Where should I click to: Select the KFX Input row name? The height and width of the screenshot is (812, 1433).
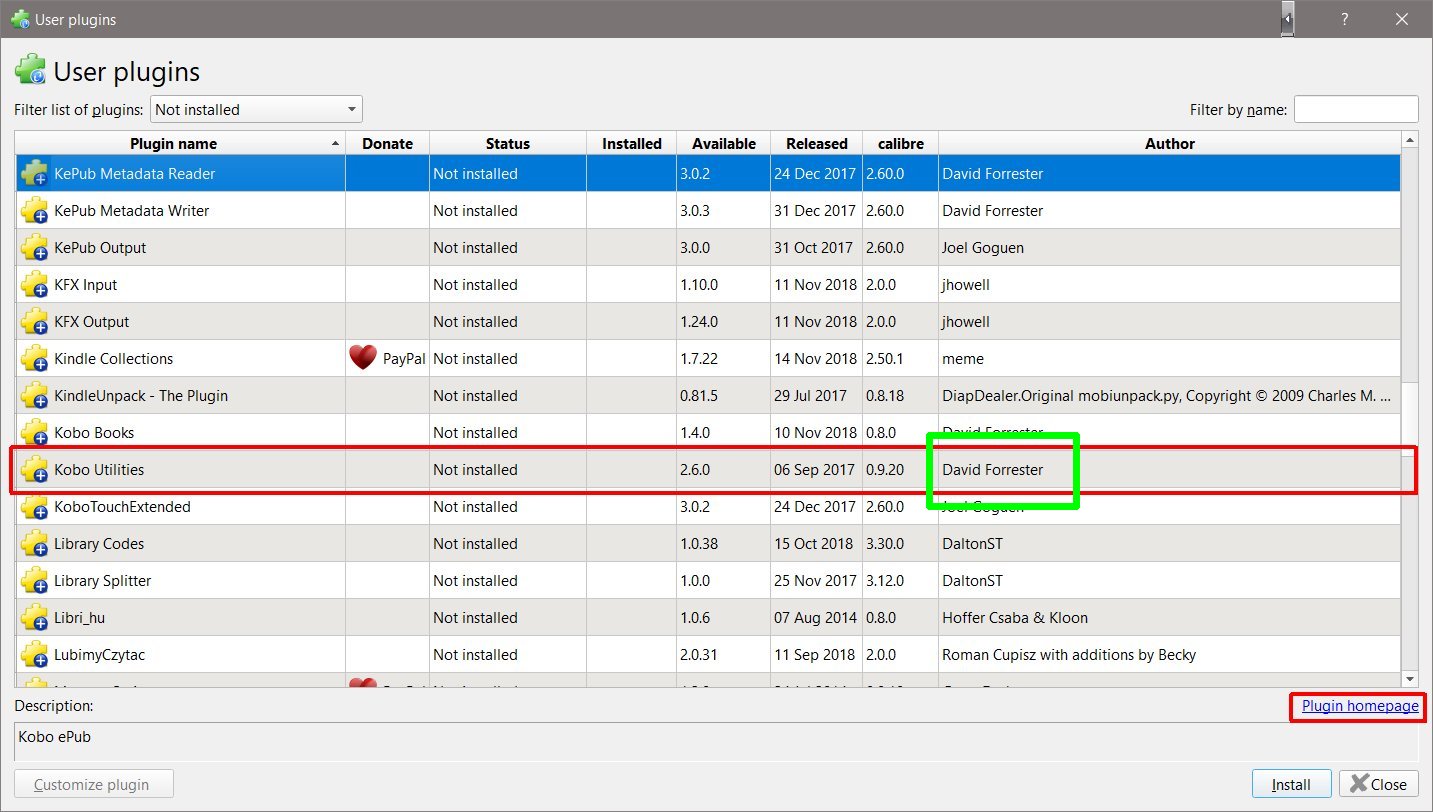(86, 284)
